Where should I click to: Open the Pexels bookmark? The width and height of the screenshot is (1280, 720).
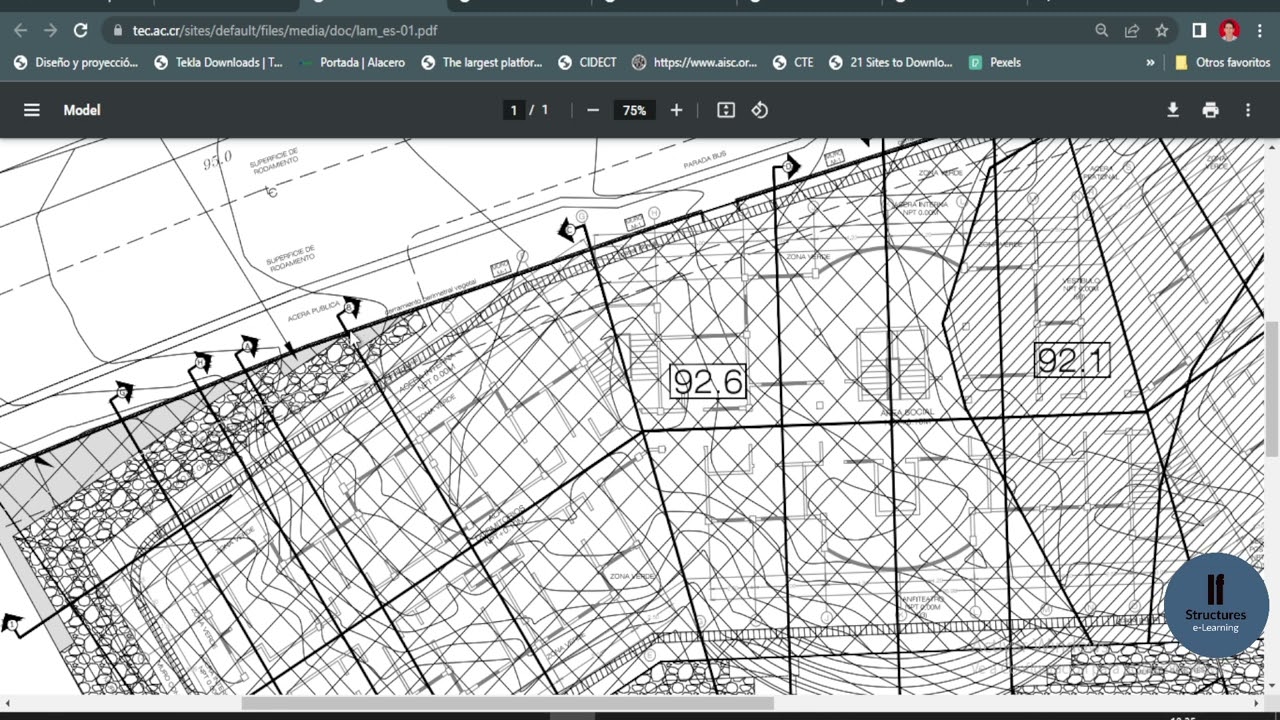[x=995, y=62]
